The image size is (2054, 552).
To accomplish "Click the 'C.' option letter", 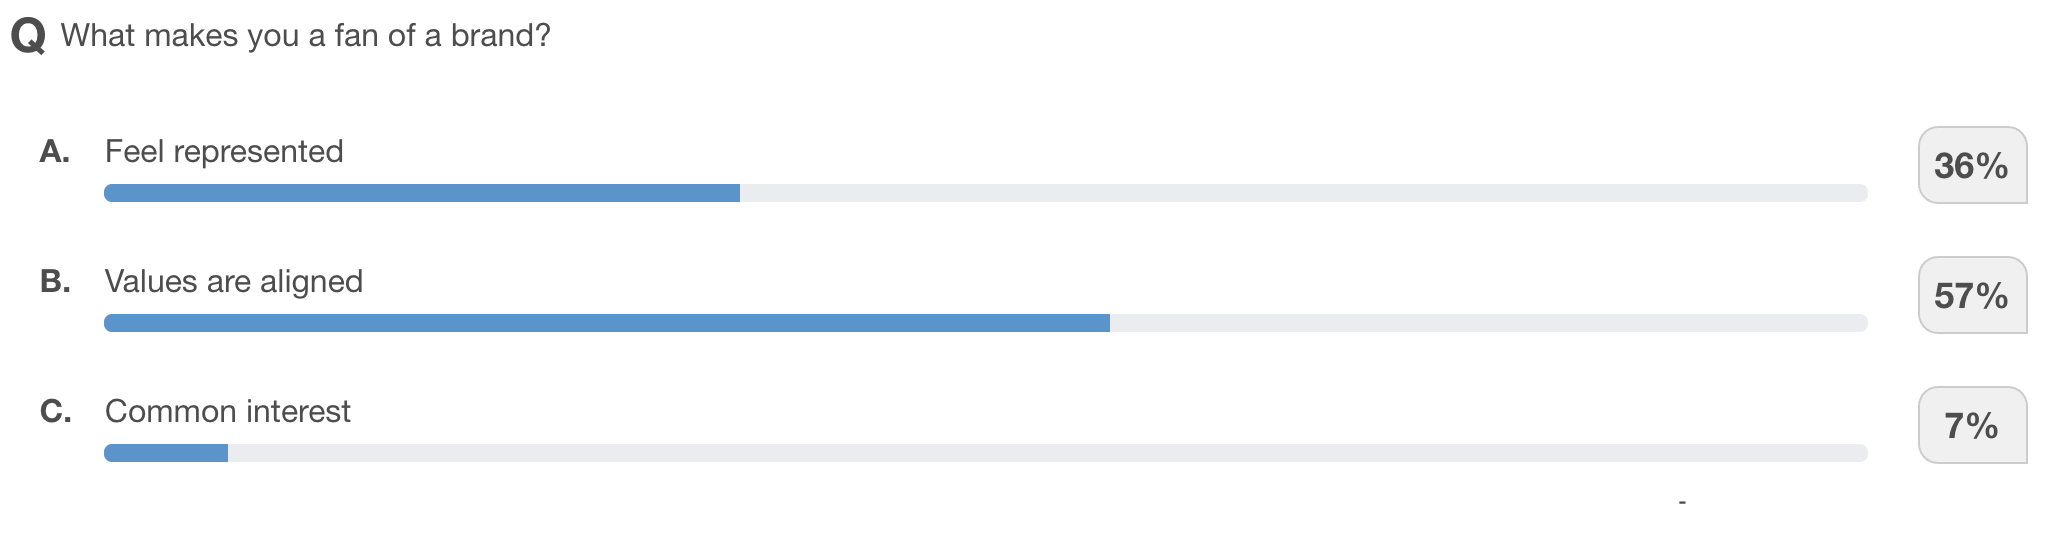I will [x=55, y=411].
